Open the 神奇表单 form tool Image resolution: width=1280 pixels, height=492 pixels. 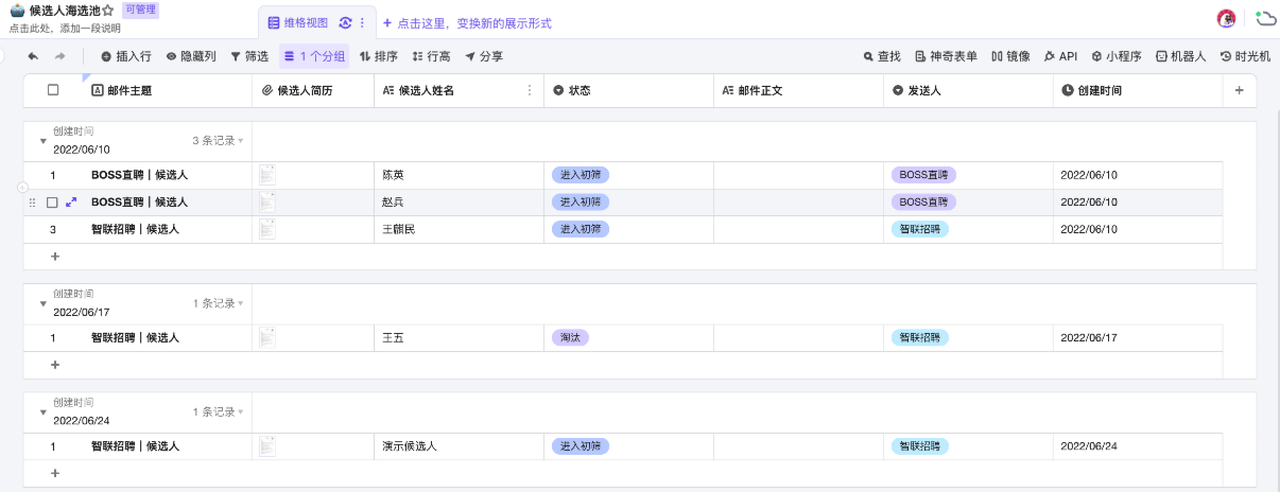pos(945,57)
